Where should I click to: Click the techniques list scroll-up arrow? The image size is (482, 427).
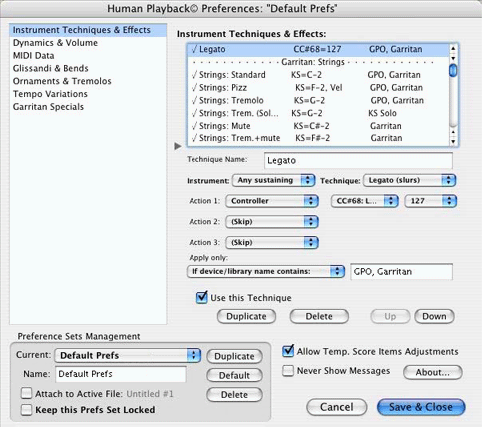[453, 49]
